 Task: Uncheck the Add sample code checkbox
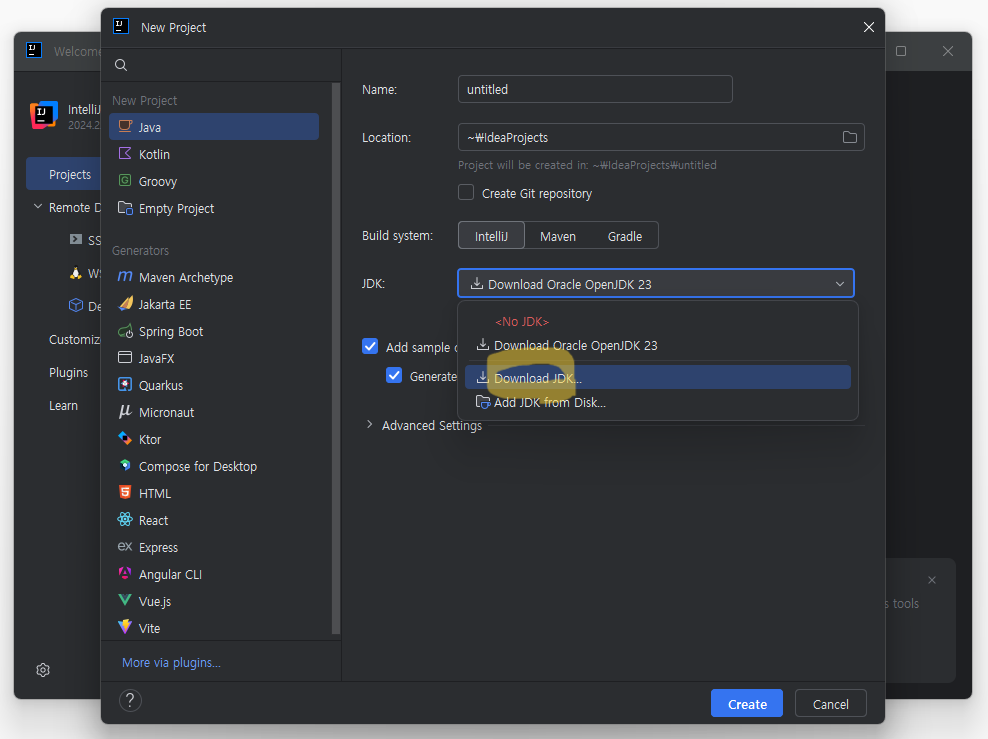[370, 346]
